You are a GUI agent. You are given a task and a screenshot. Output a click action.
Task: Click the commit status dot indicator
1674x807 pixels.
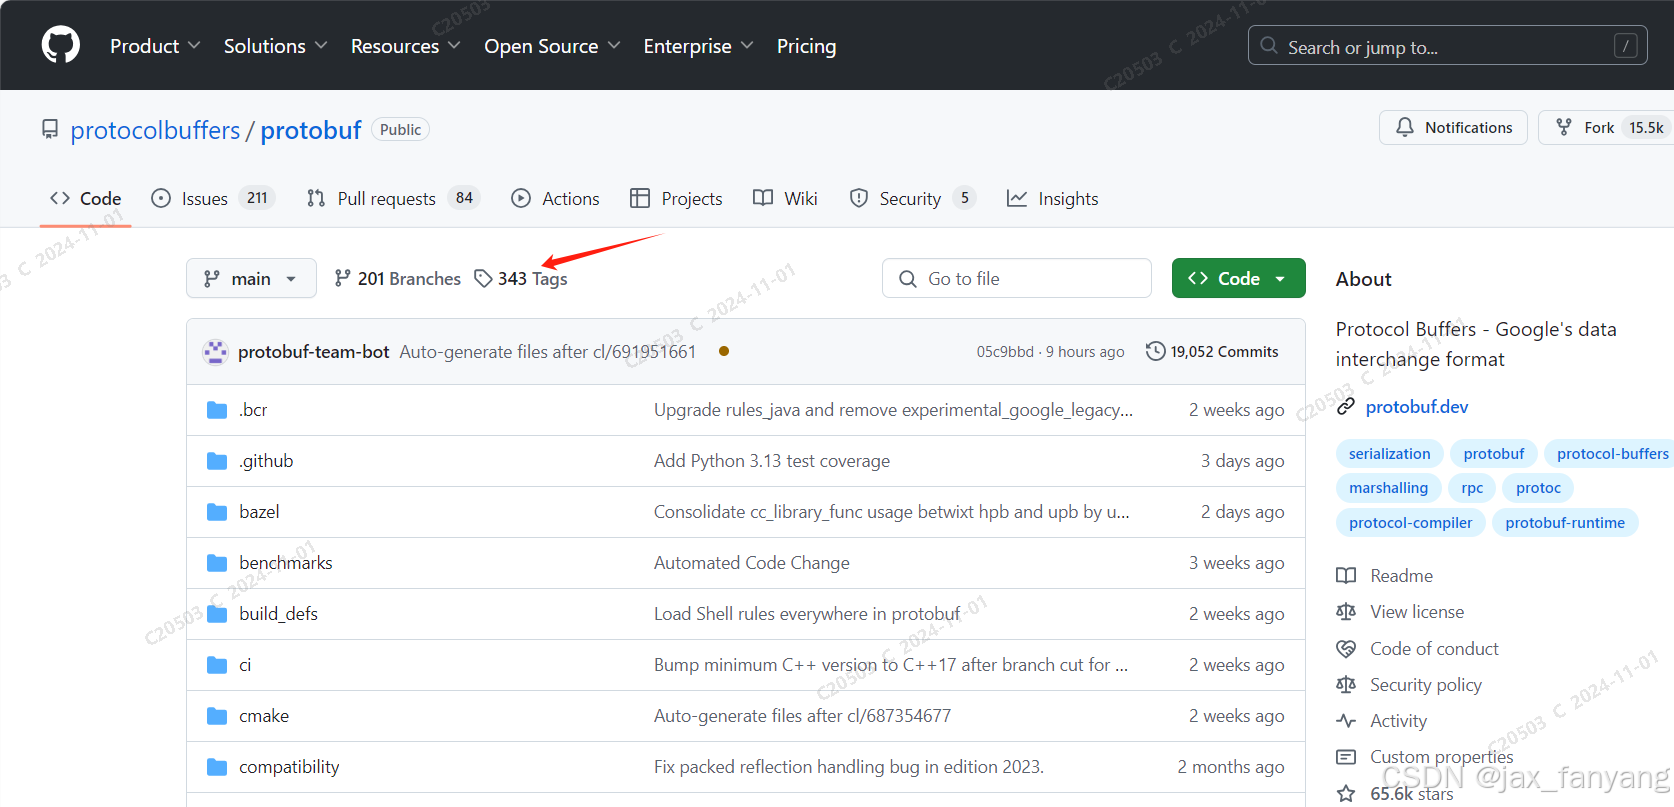(x=724, y=351)
